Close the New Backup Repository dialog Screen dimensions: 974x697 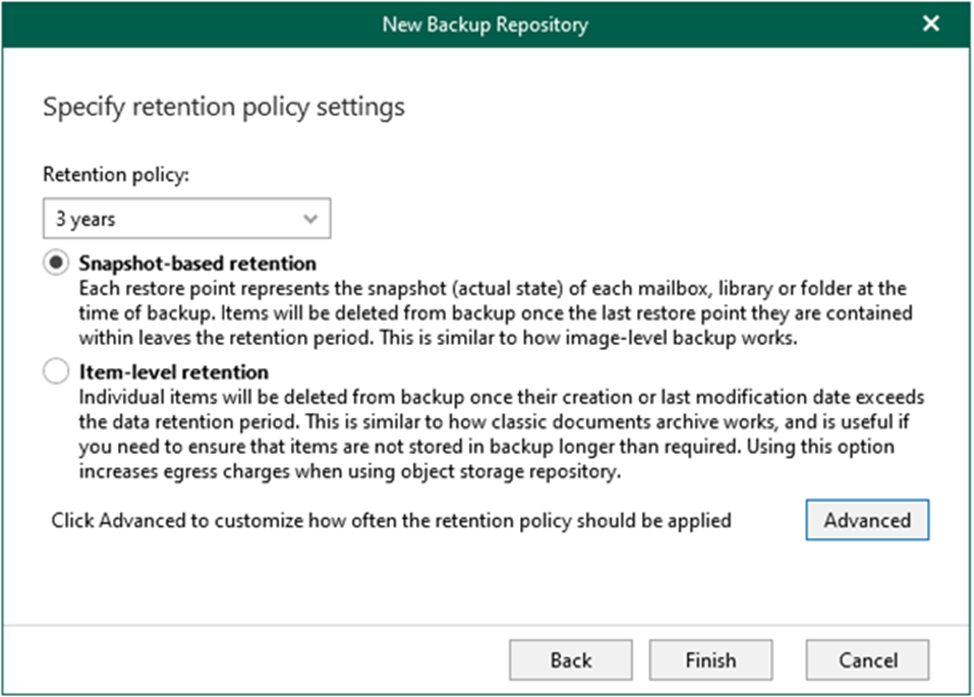click(x=931, y=24)
